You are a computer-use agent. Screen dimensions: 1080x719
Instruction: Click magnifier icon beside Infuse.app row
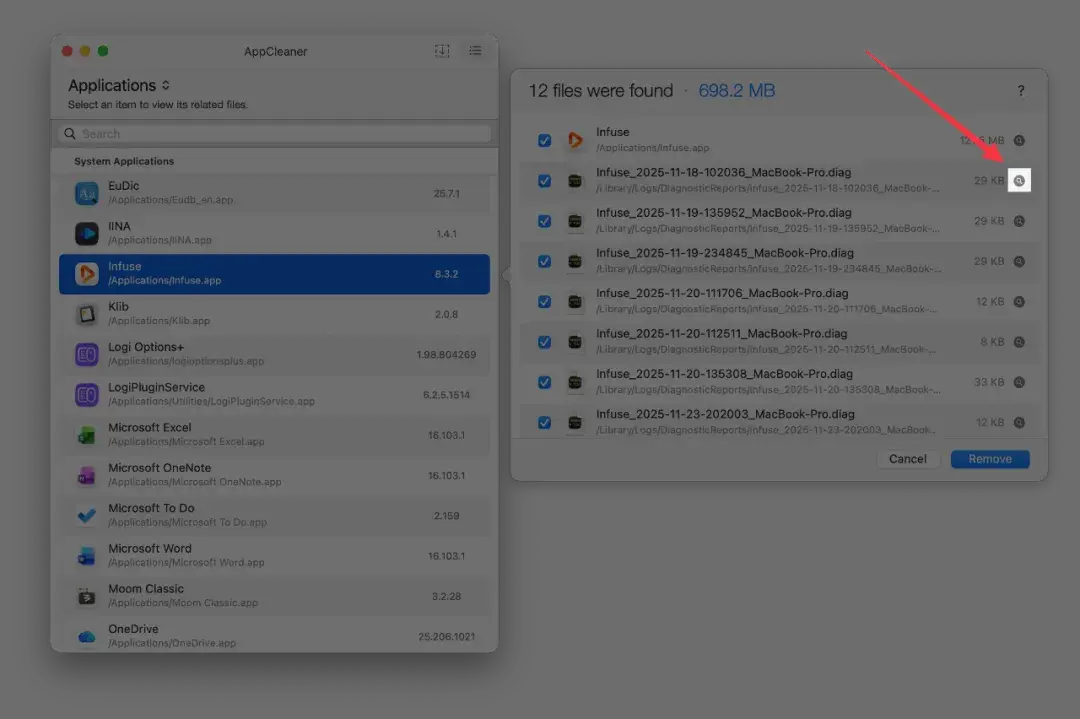(1019, 140)
